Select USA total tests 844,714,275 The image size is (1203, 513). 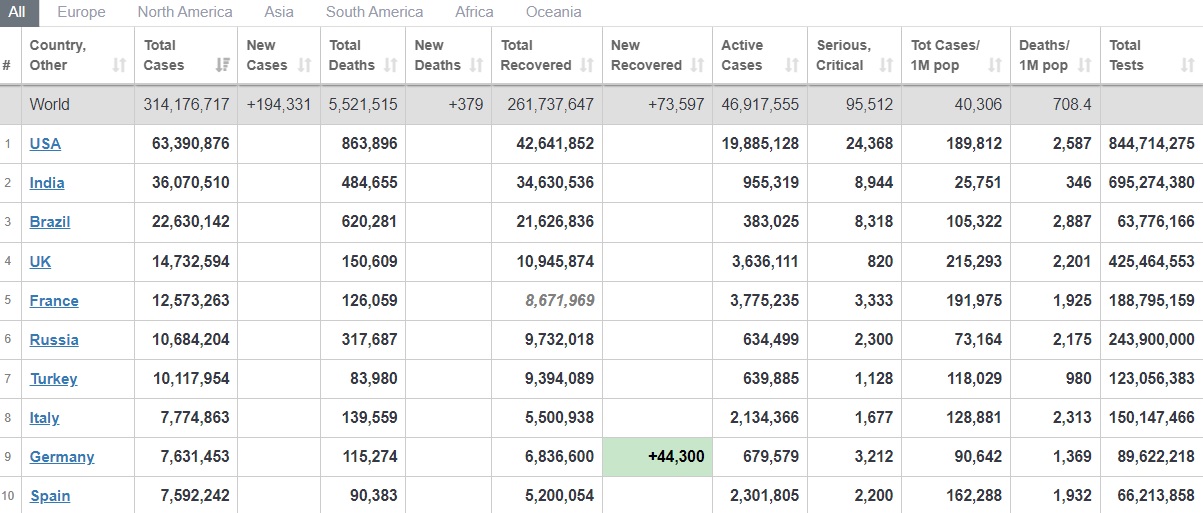pos(1152,143)
